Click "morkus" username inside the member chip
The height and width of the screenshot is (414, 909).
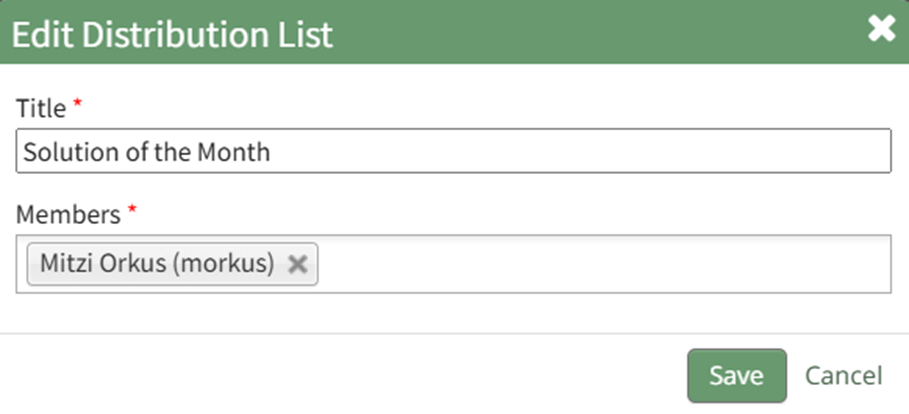pyautogui.click(x=235, y=264)
